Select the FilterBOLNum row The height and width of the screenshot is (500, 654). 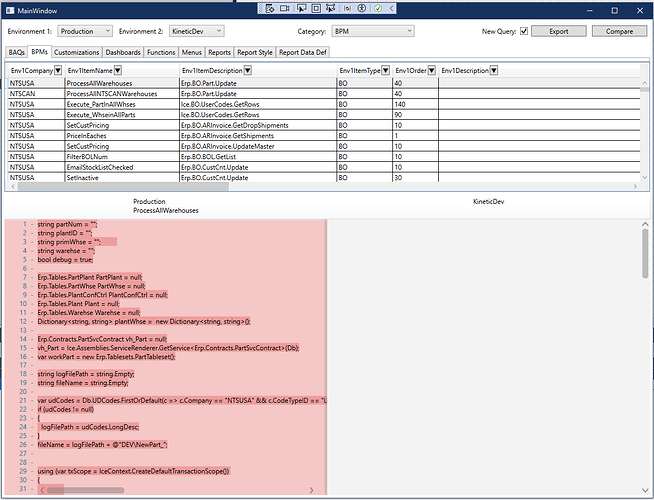coord(324,156)
